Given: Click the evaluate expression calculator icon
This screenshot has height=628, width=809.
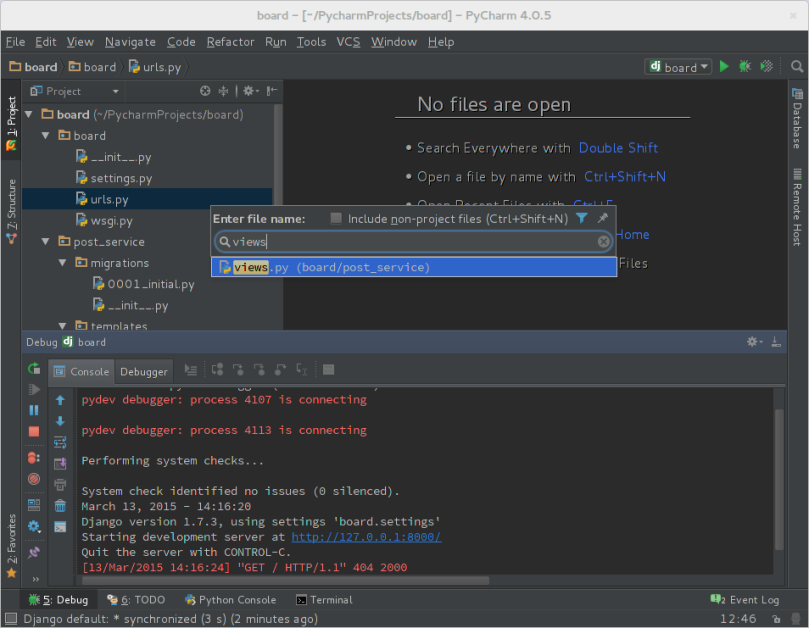Looking at the screenshot, I should point(328,369).
